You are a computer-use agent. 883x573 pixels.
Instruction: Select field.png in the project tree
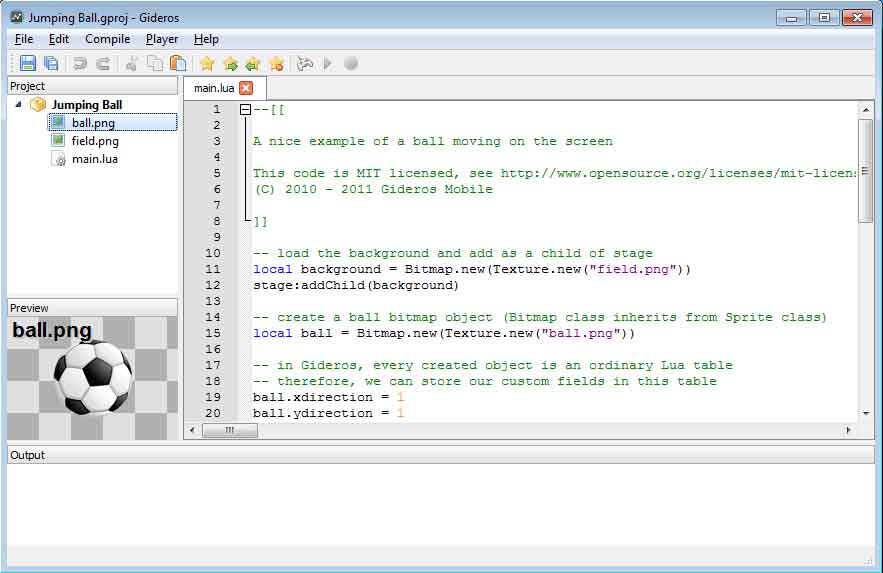94,141
